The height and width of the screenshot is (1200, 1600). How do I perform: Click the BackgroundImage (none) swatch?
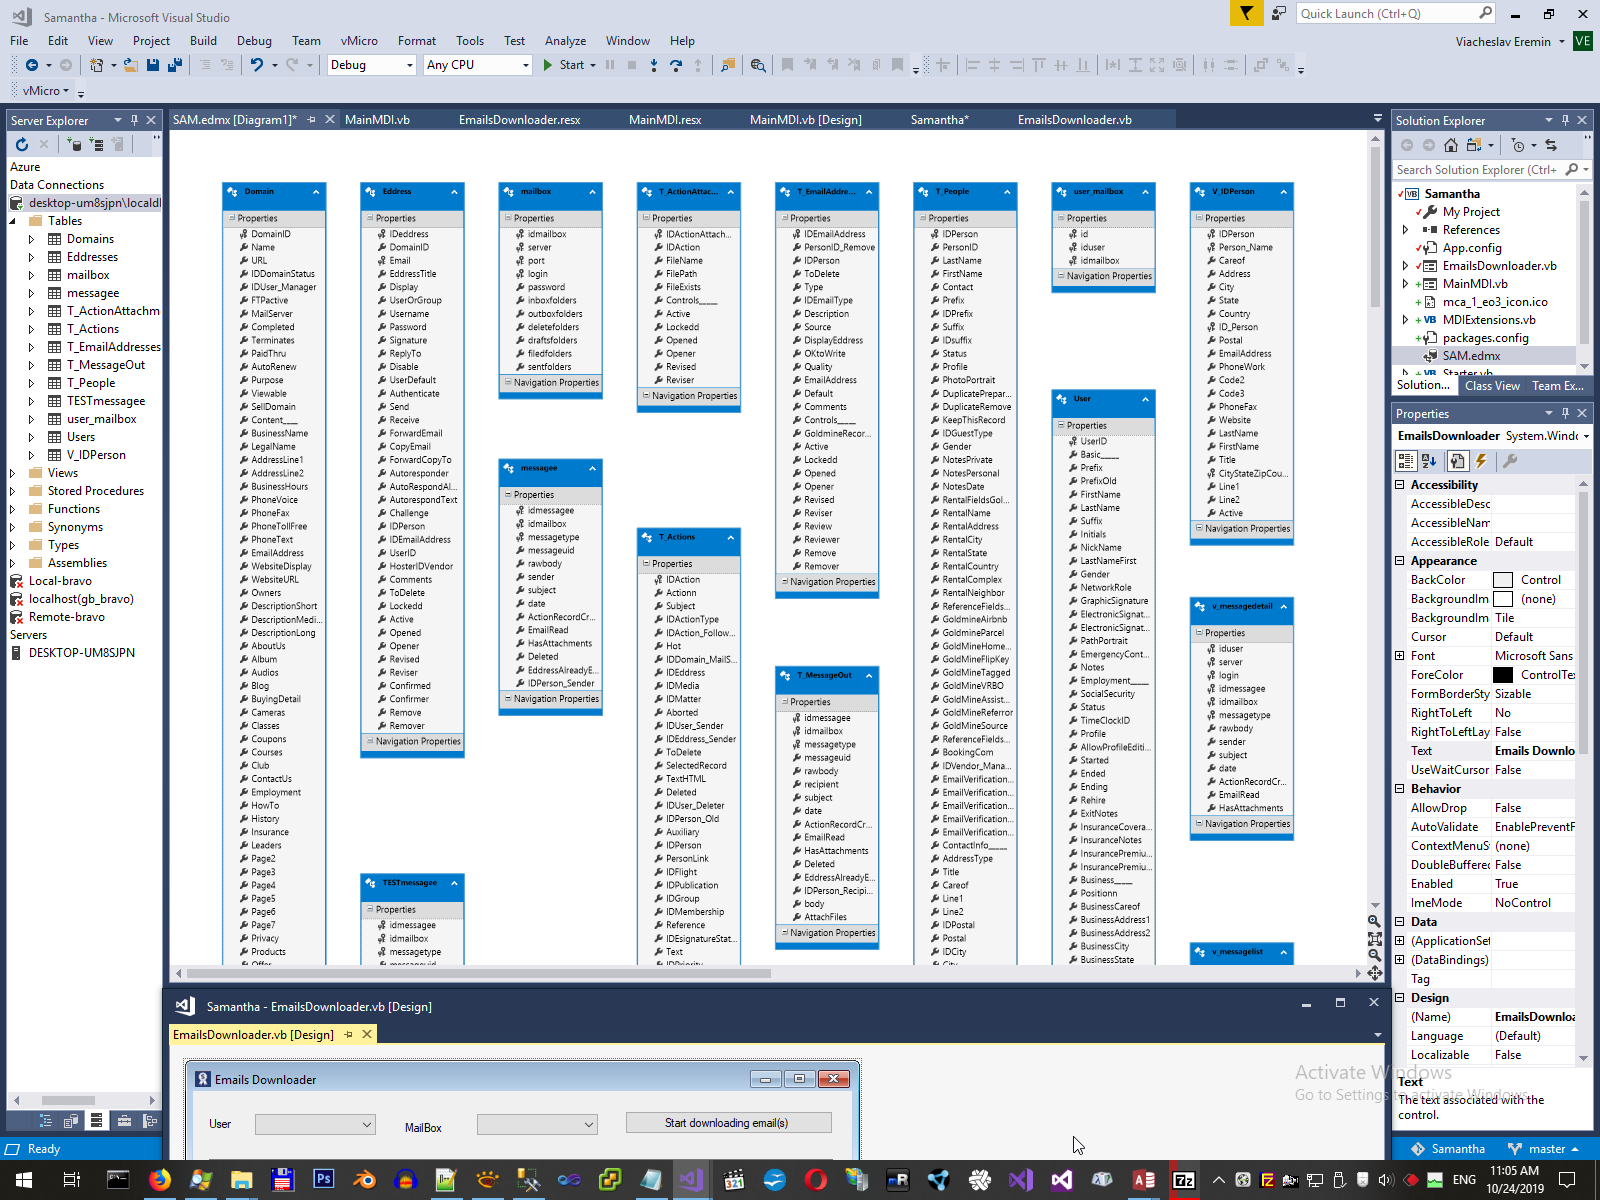click(x=1503, y=599)
